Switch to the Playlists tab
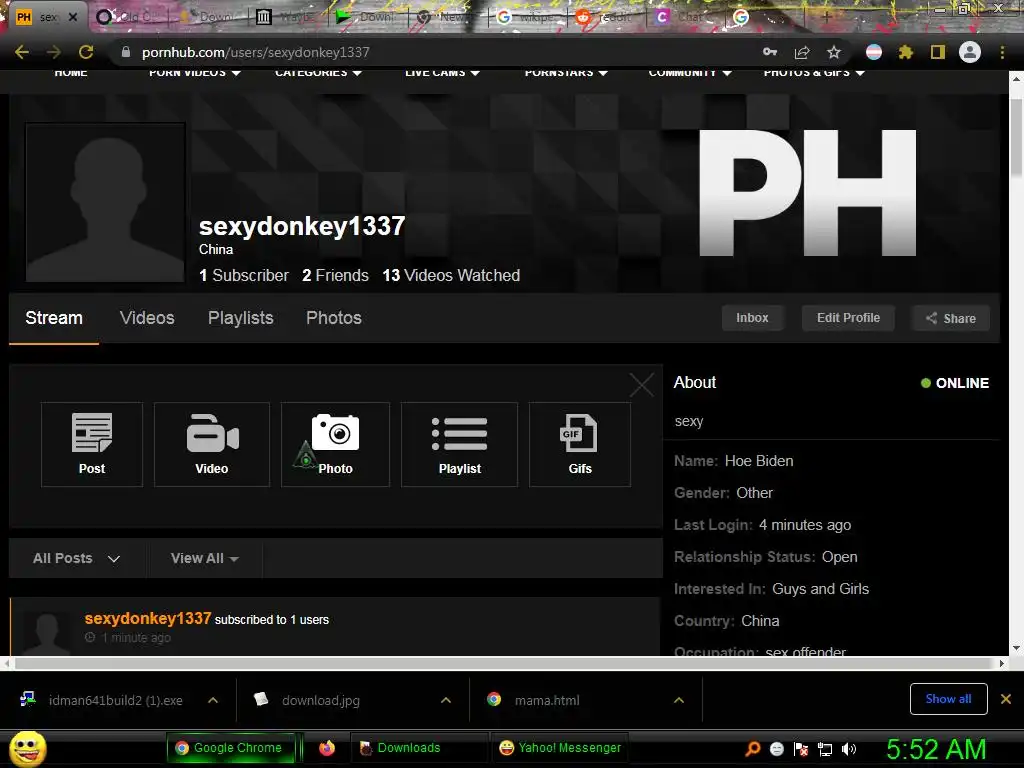The width and height of the screenshot is (1024, 768). [240, 318]
